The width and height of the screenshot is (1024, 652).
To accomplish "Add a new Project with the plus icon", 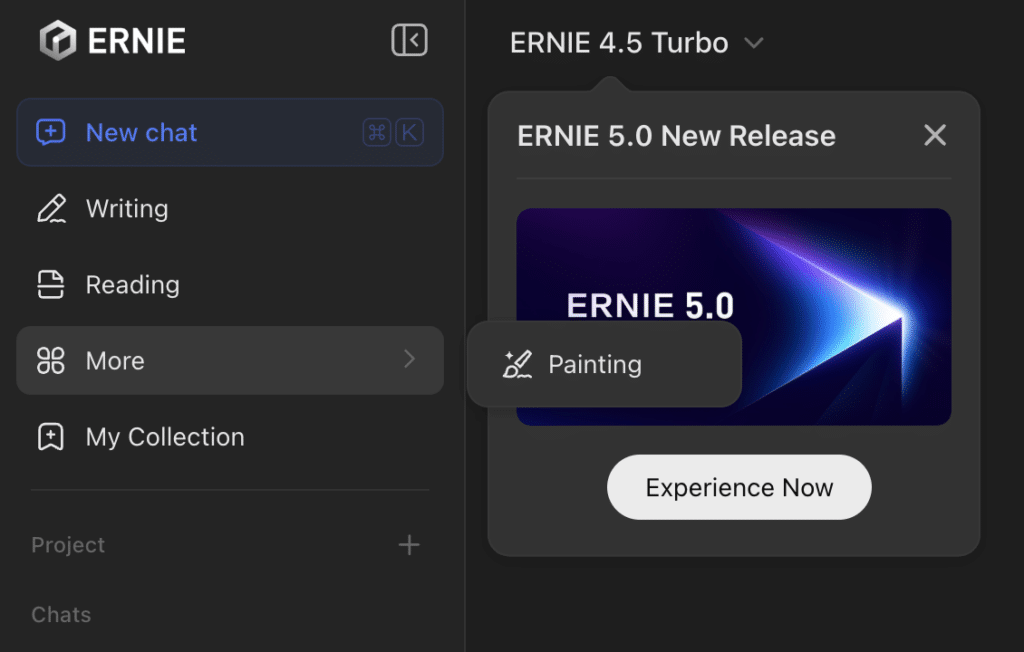I will [409, 545].
